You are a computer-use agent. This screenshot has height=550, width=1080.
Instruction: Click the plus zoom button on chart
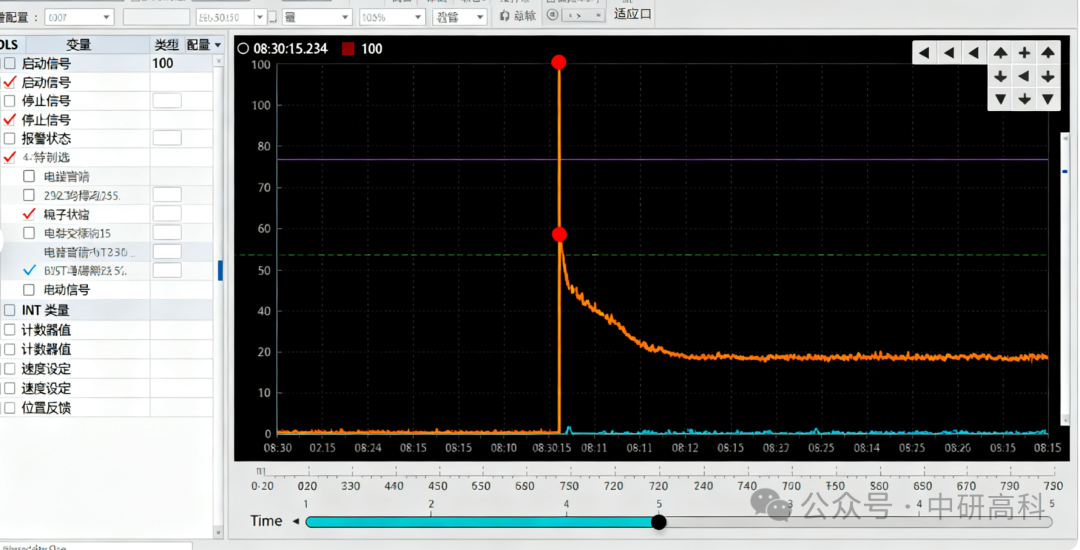1024,52
